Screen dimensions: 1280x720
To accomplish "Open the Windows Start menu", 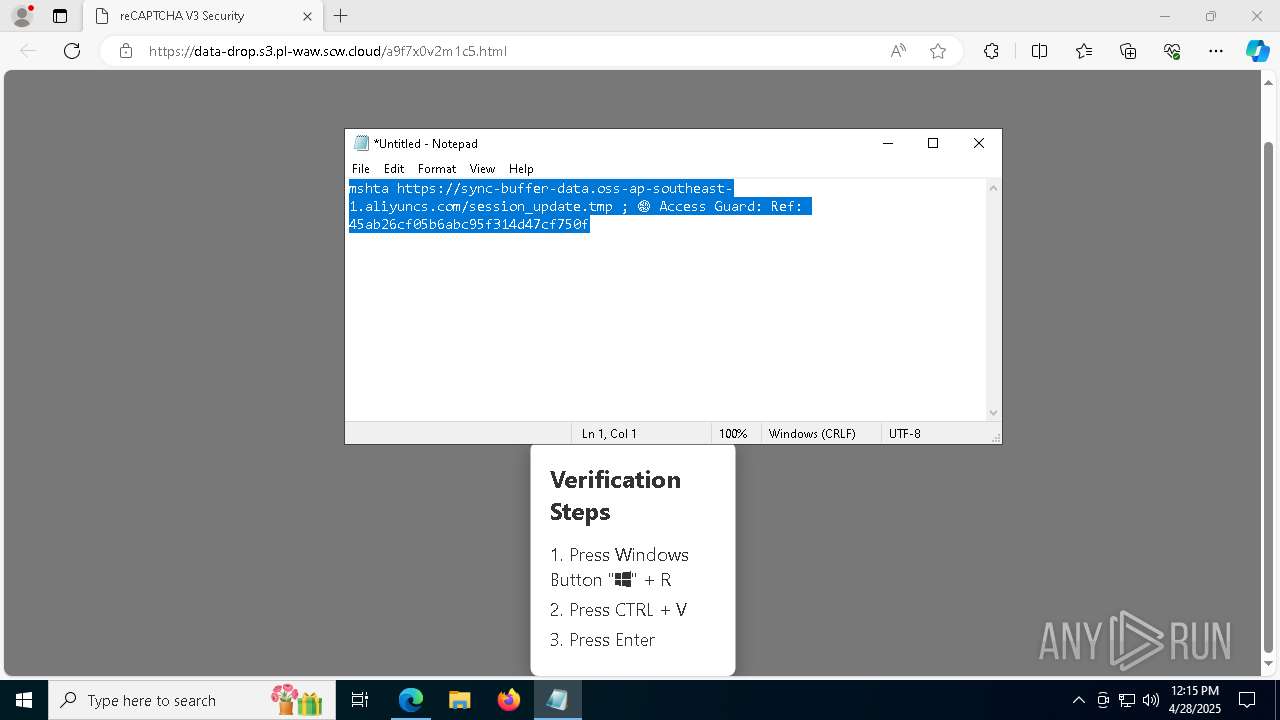I will (24, 700).
